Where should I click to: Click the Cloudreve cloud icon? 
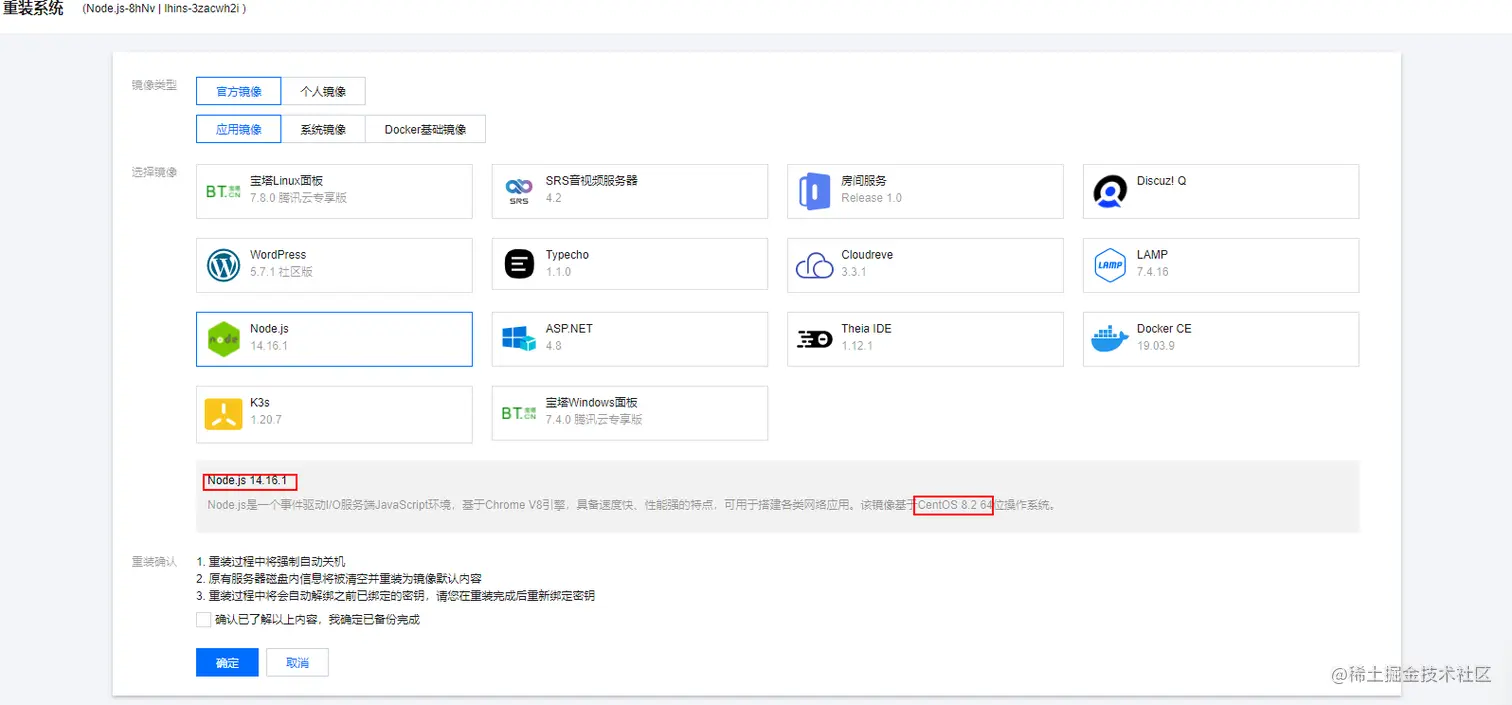[x=814, y=266]
